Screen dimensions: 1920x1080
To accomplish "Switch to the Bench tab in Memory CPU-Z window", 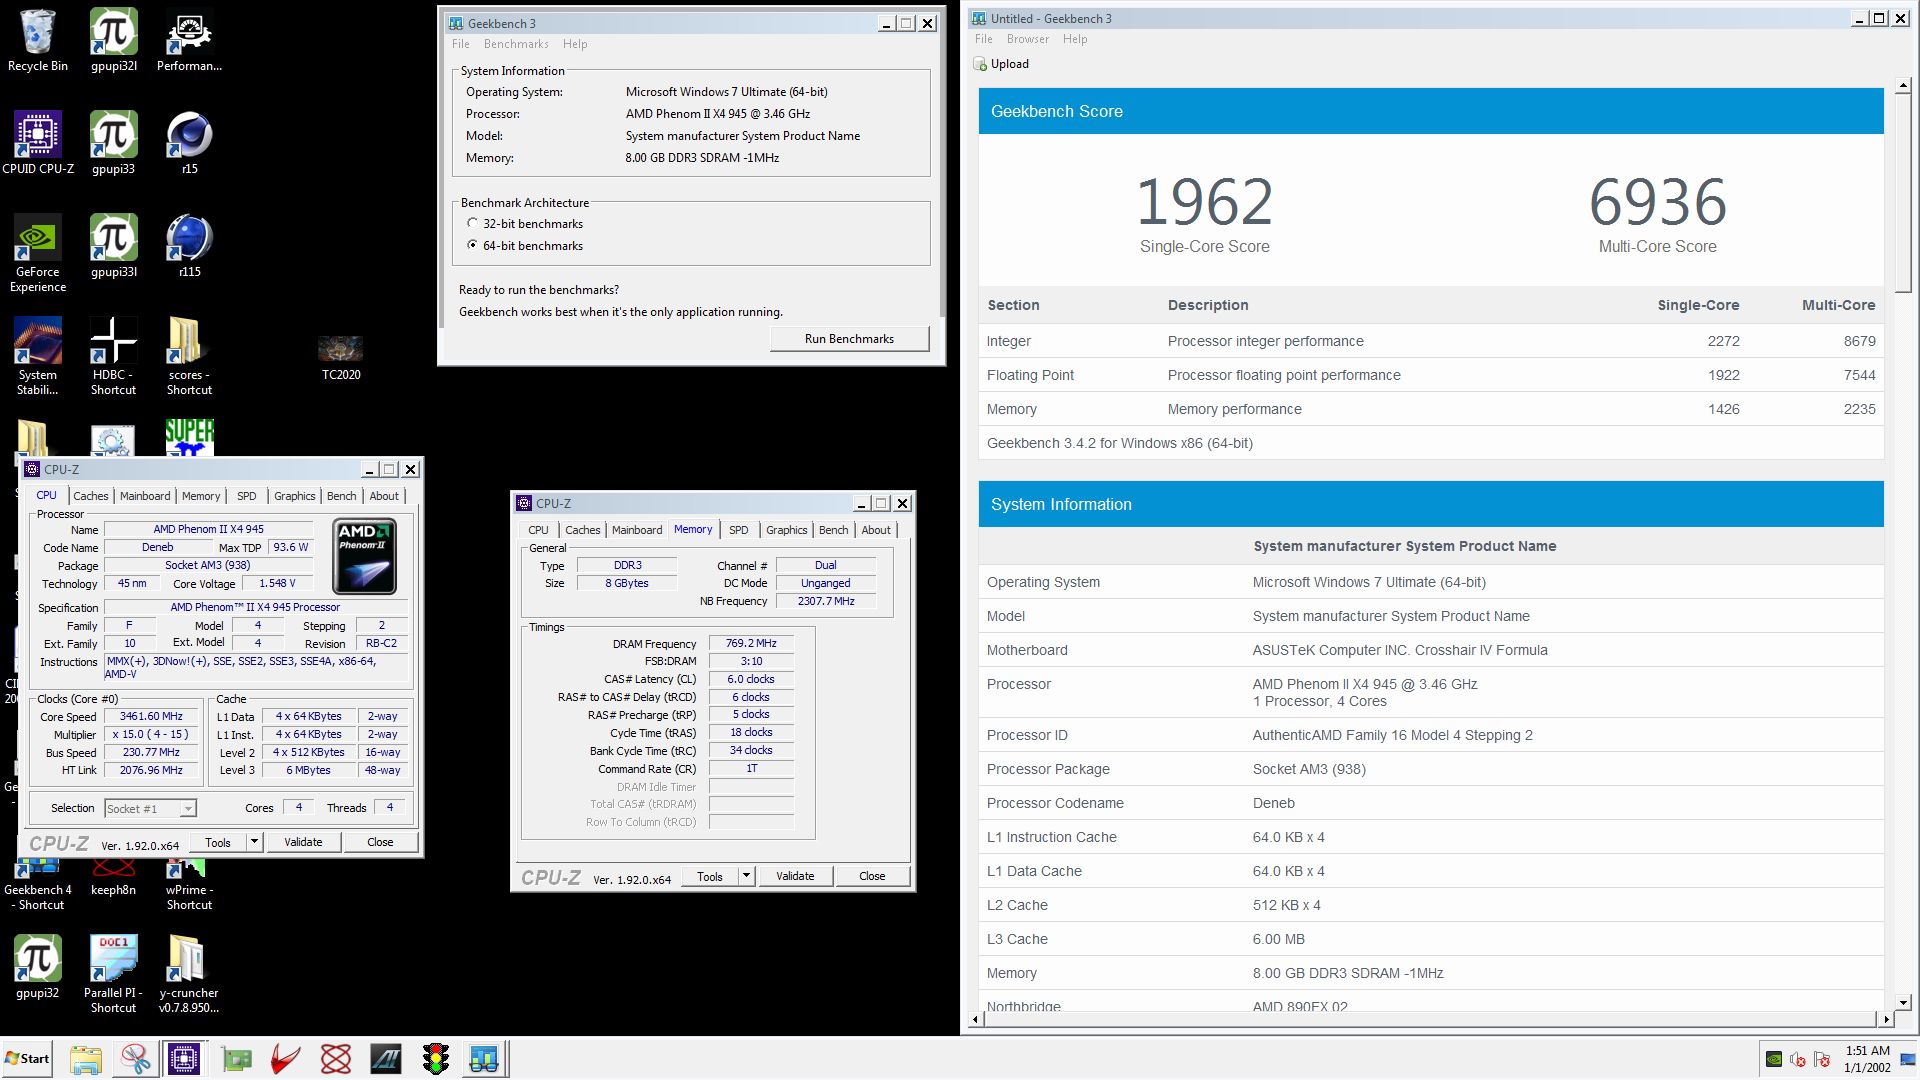I will tap(834, 530).
